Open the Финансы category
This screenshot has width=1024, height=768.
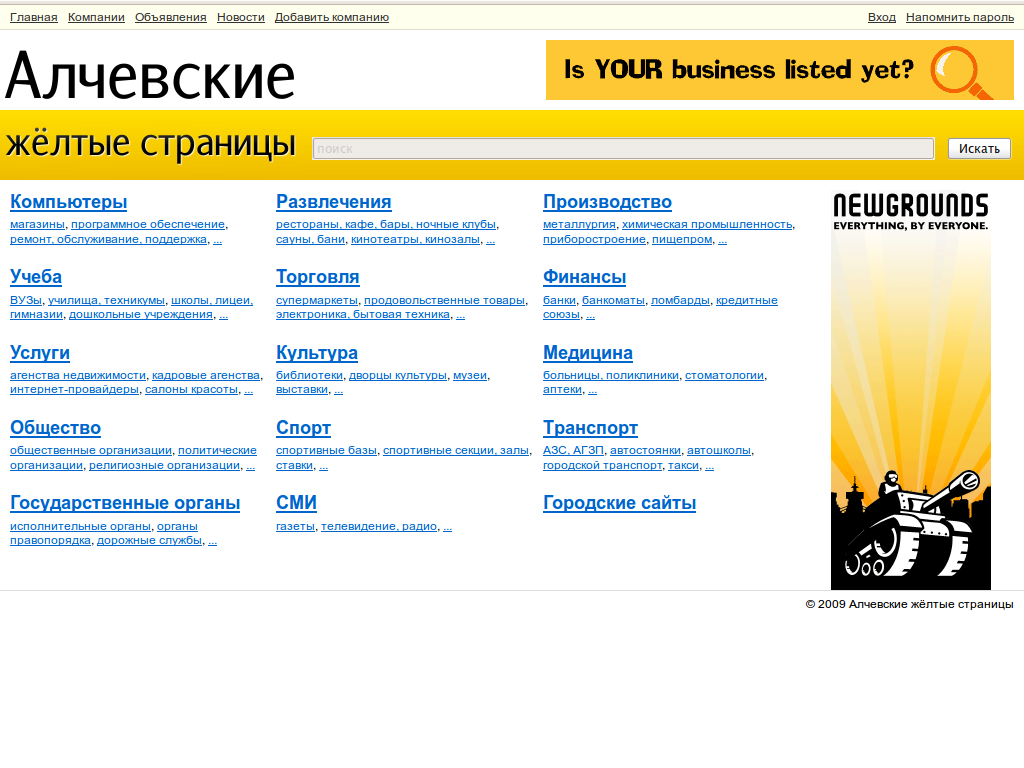584,277
